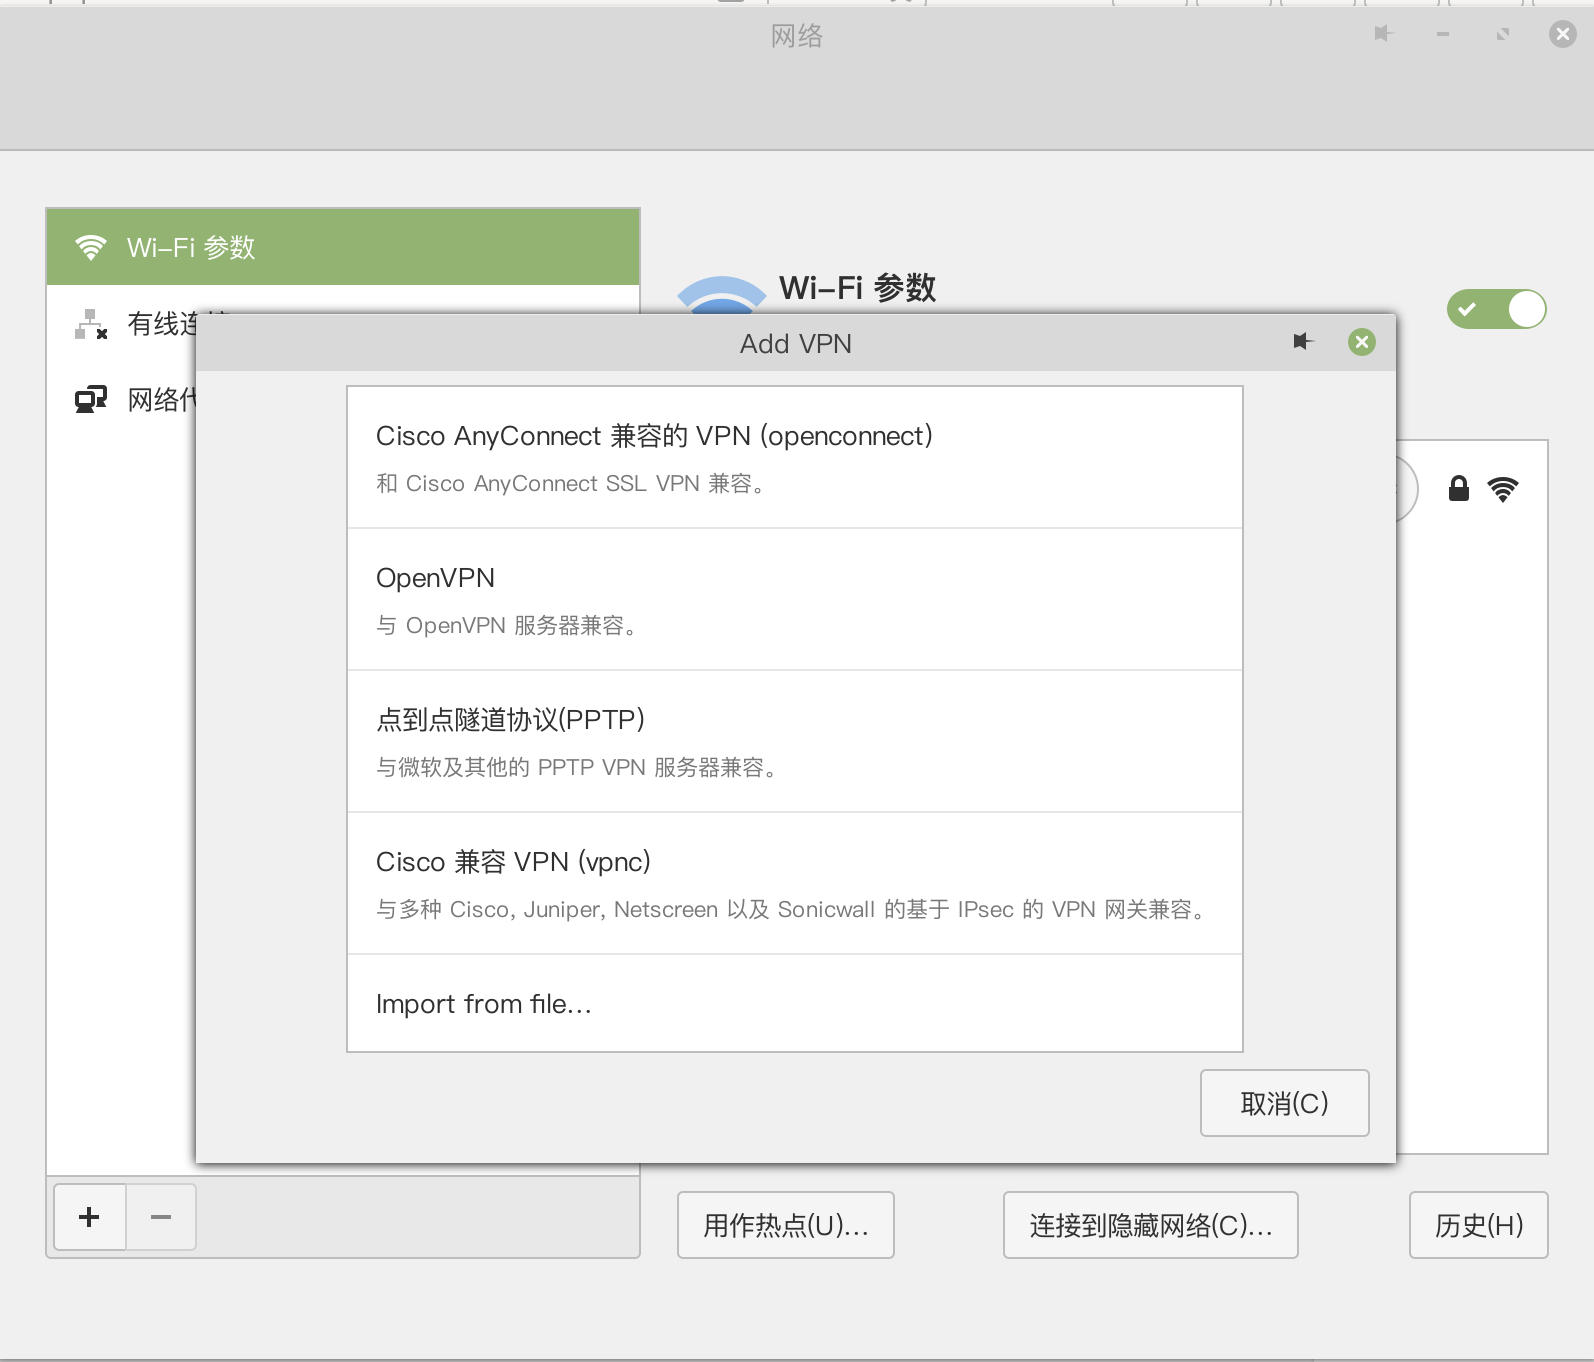Click the pin icon in 网络 window titlebar

pos(1383,34)
